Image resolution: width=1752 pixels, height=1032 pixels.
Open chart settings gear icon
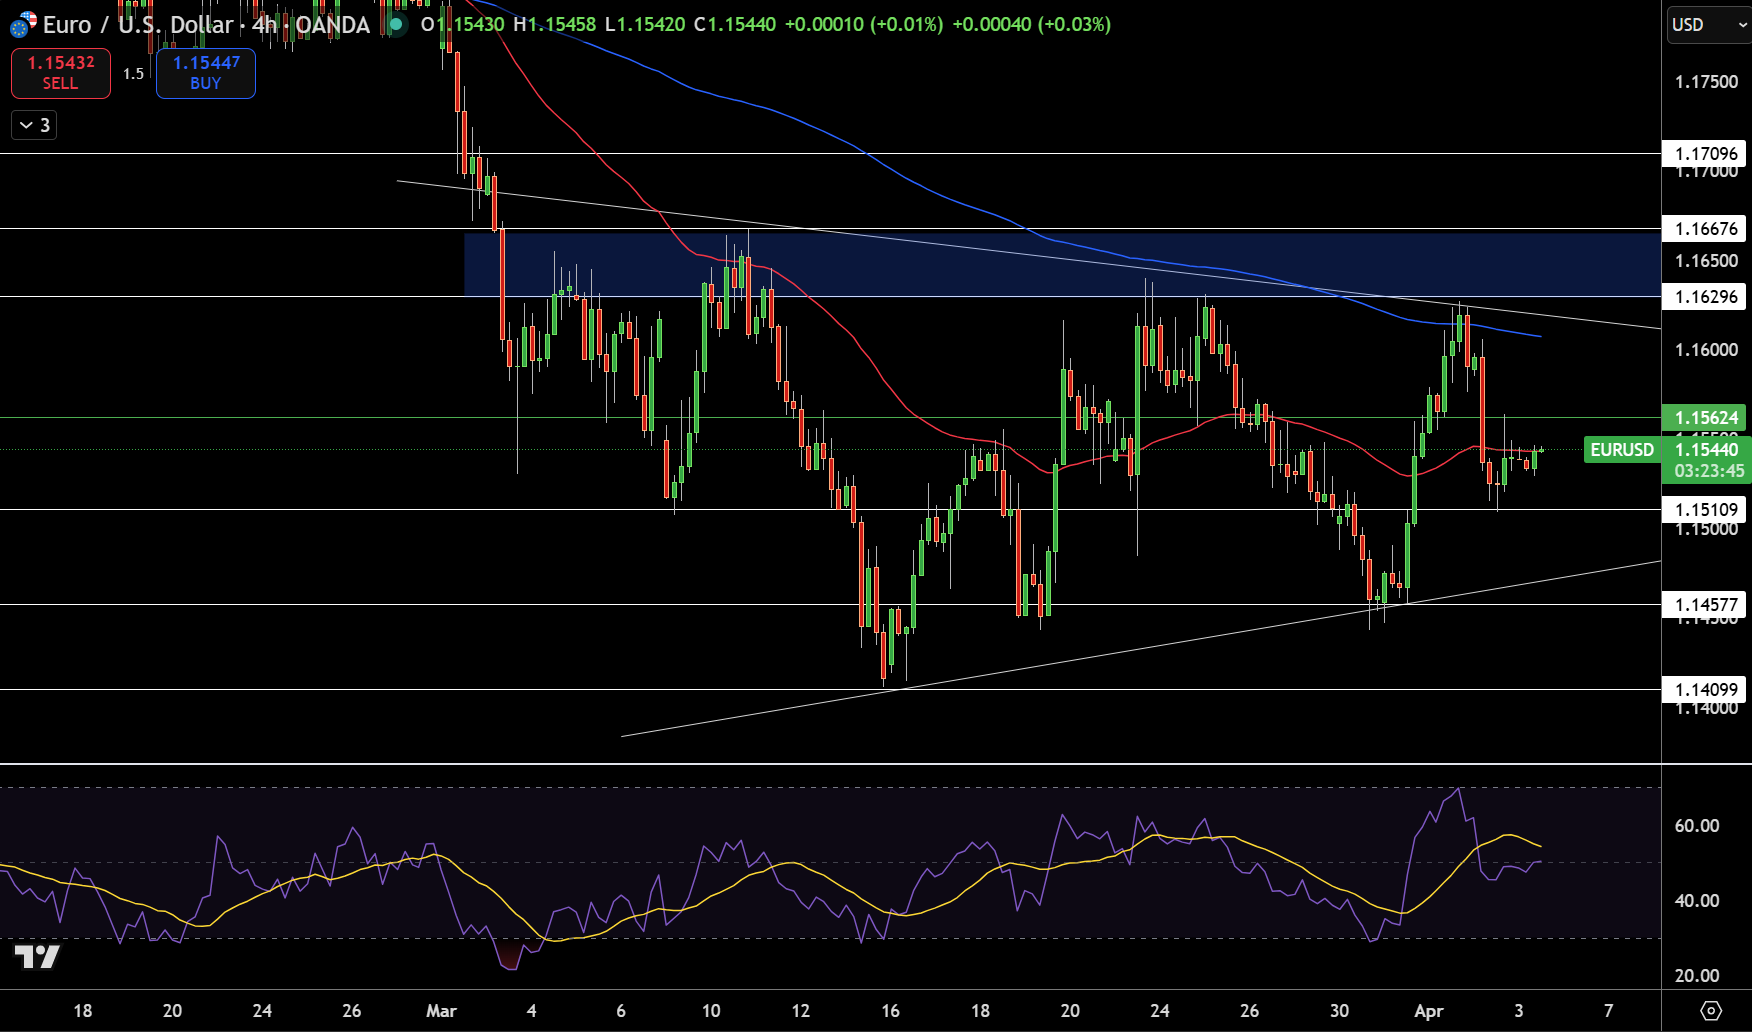1711,1011
